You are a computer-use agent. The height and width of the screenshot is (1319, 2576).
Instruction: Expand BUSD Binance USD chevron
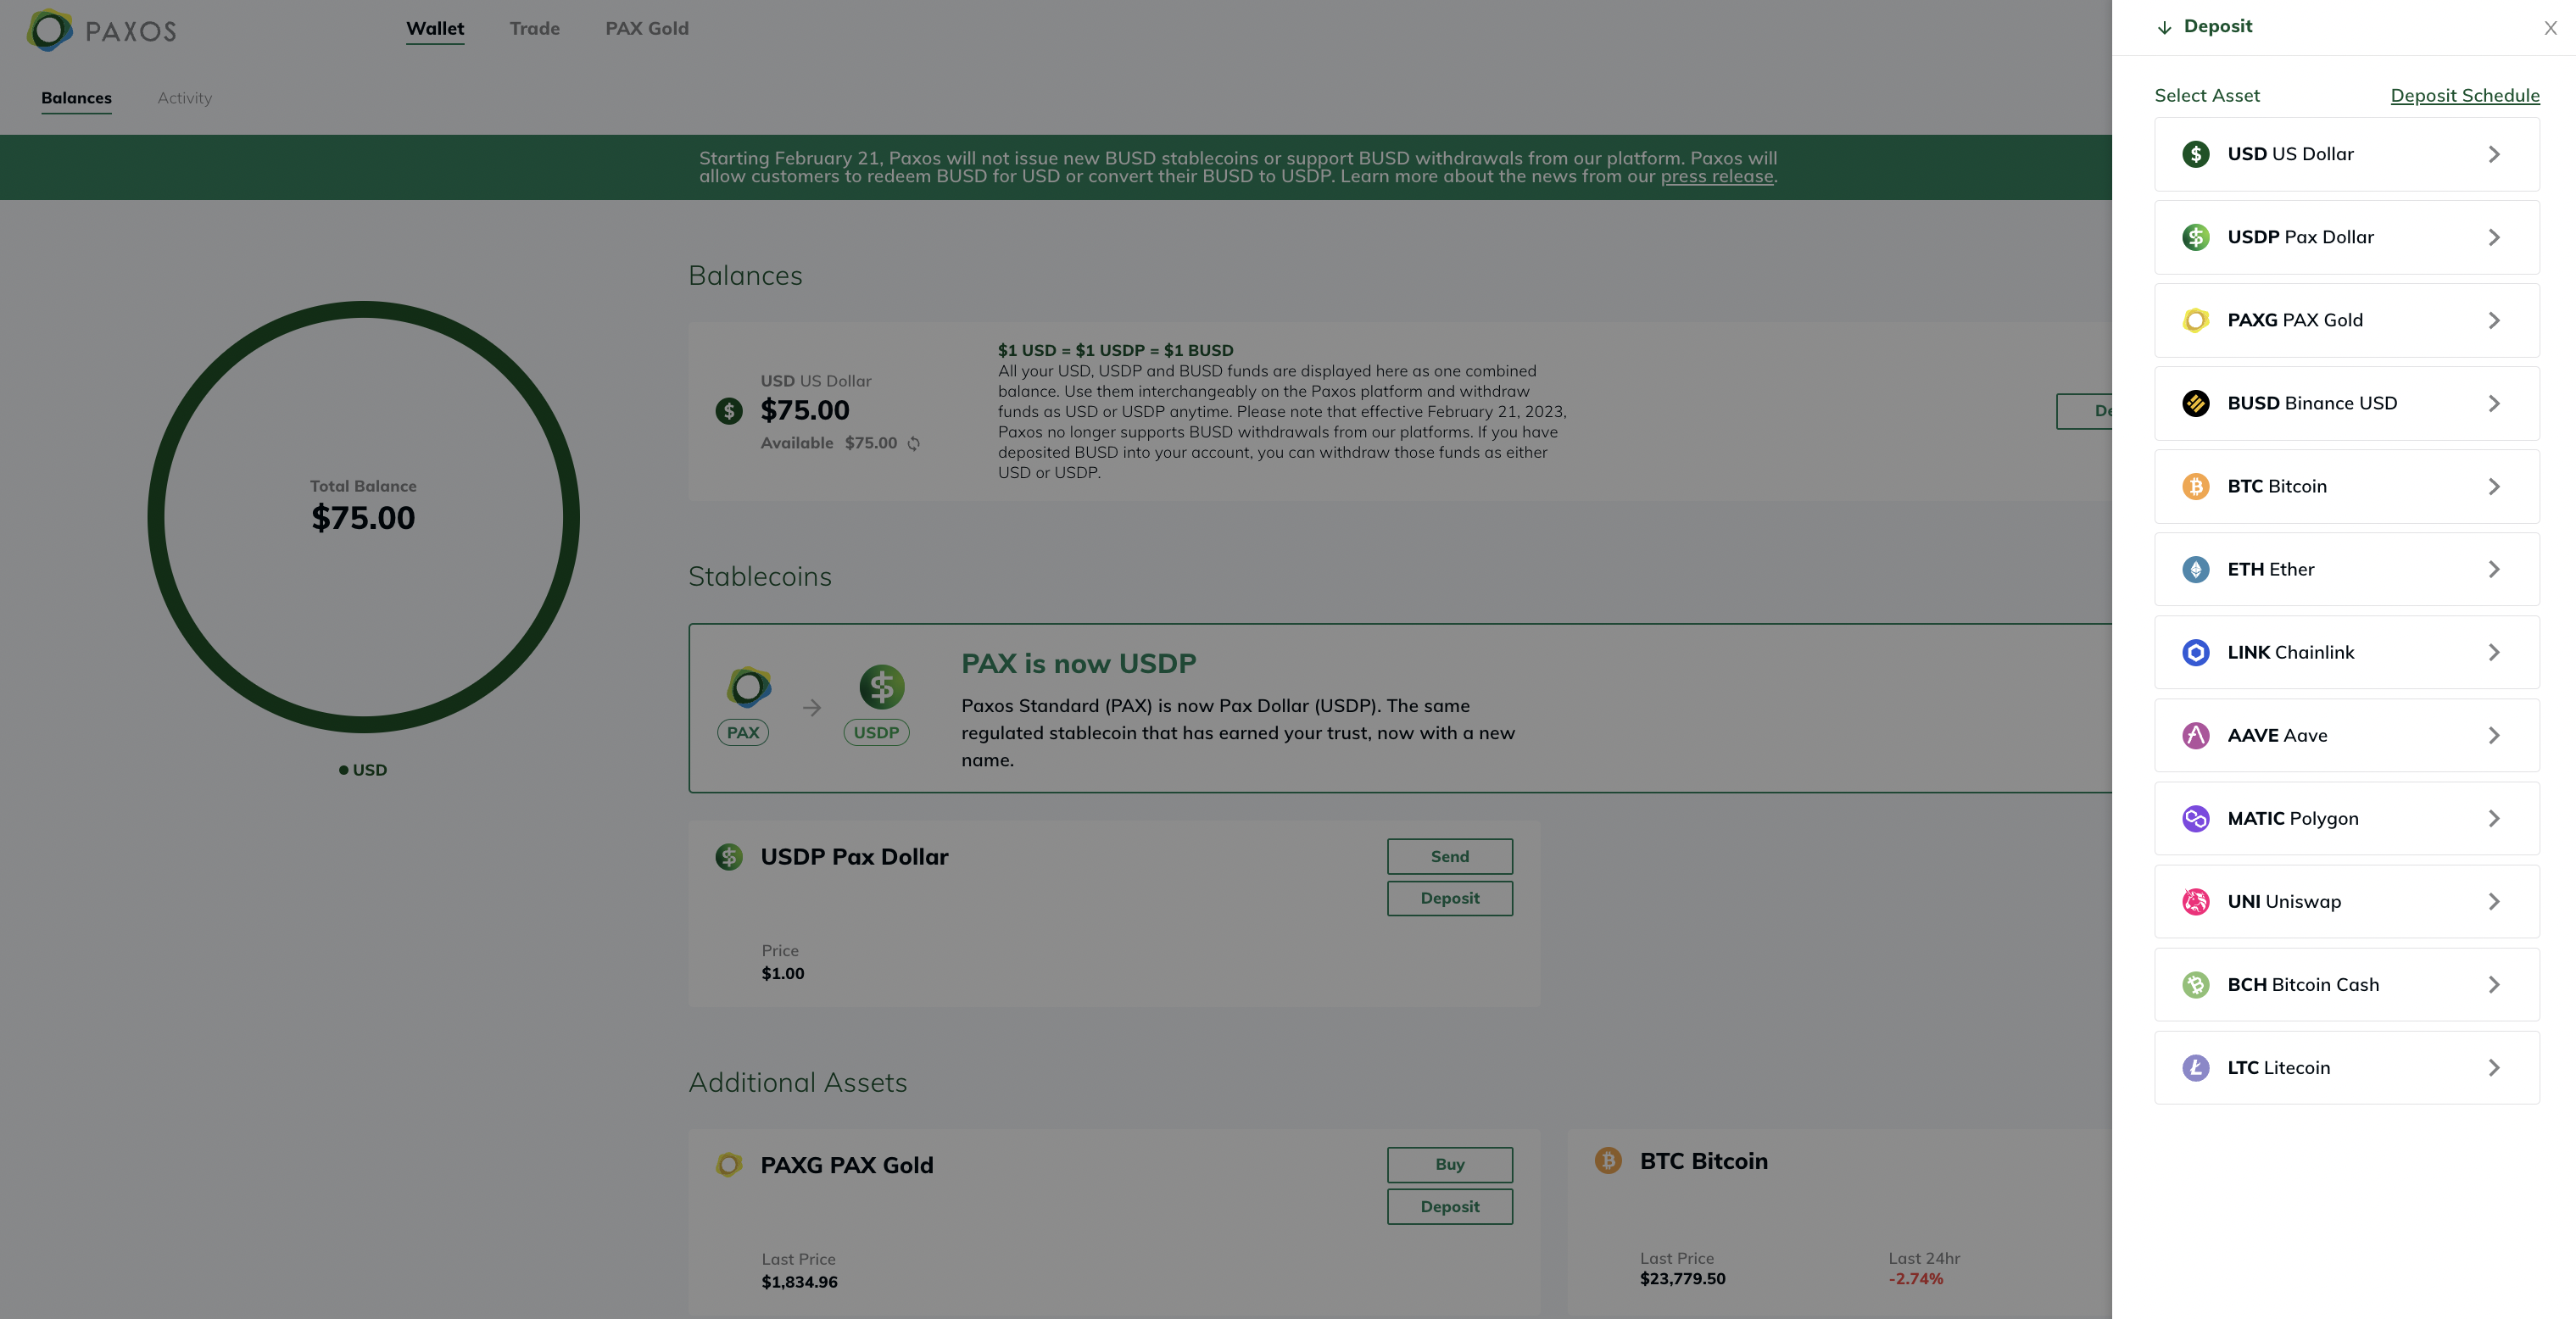point(2494,403)
